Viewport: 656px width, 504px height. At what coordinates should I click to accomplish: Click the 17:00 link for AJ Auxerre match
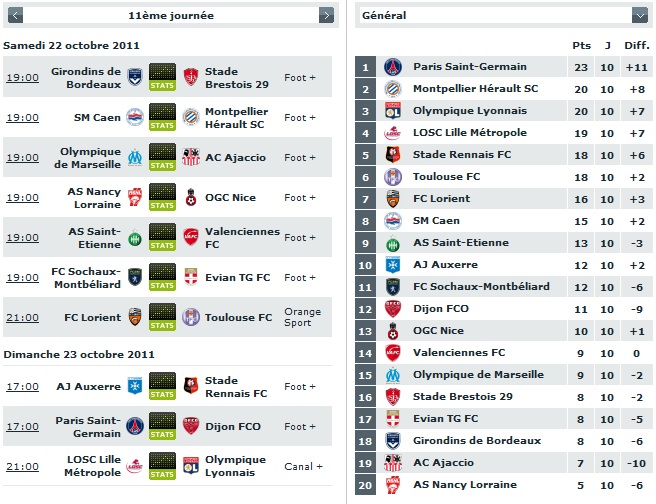(x=23, y=386)
